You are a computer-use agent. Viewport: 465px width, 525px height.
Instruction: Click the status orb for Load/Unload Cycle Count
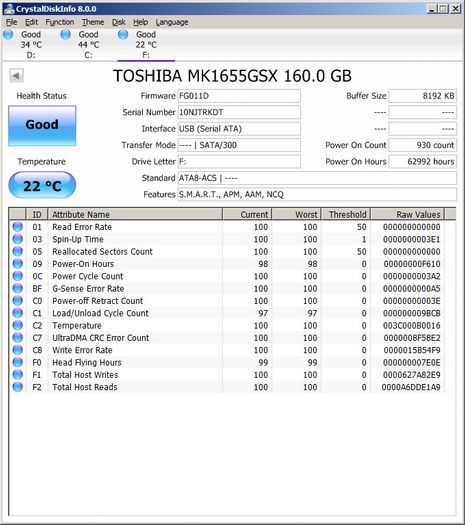point(17,313)
